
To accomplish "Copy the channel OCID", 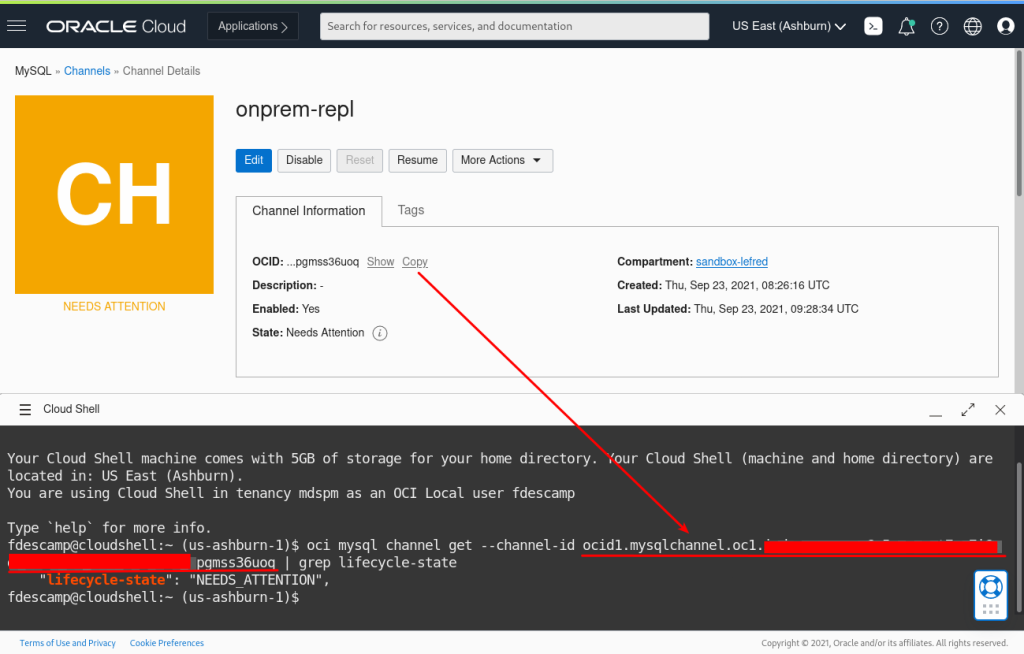I will (415, 262).
